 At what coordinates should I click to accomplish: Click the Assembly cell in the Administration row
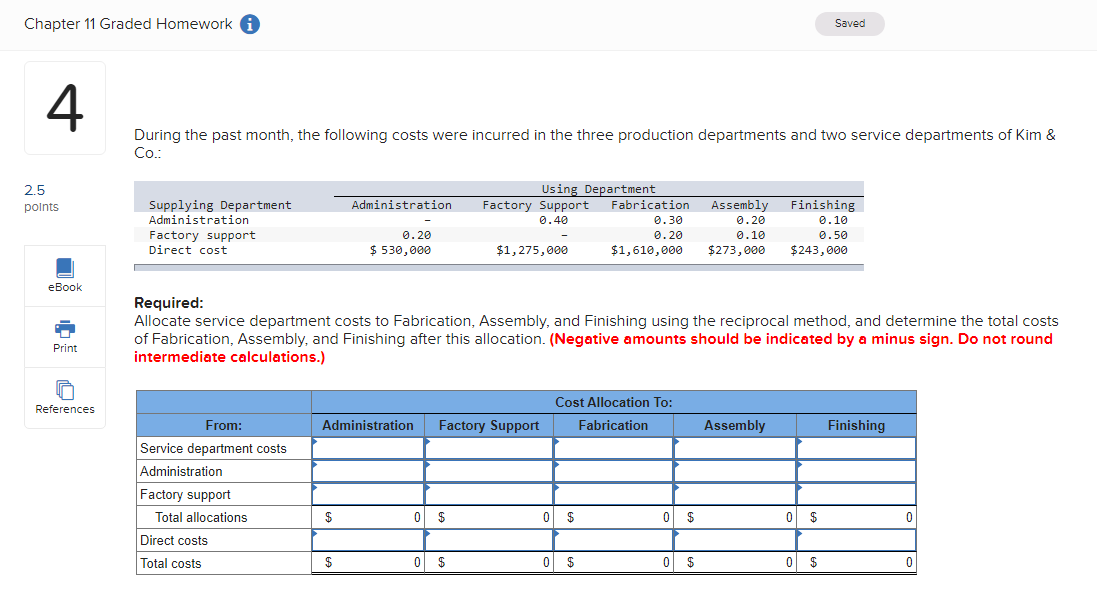pyautogui.click(x=734, y=471)
